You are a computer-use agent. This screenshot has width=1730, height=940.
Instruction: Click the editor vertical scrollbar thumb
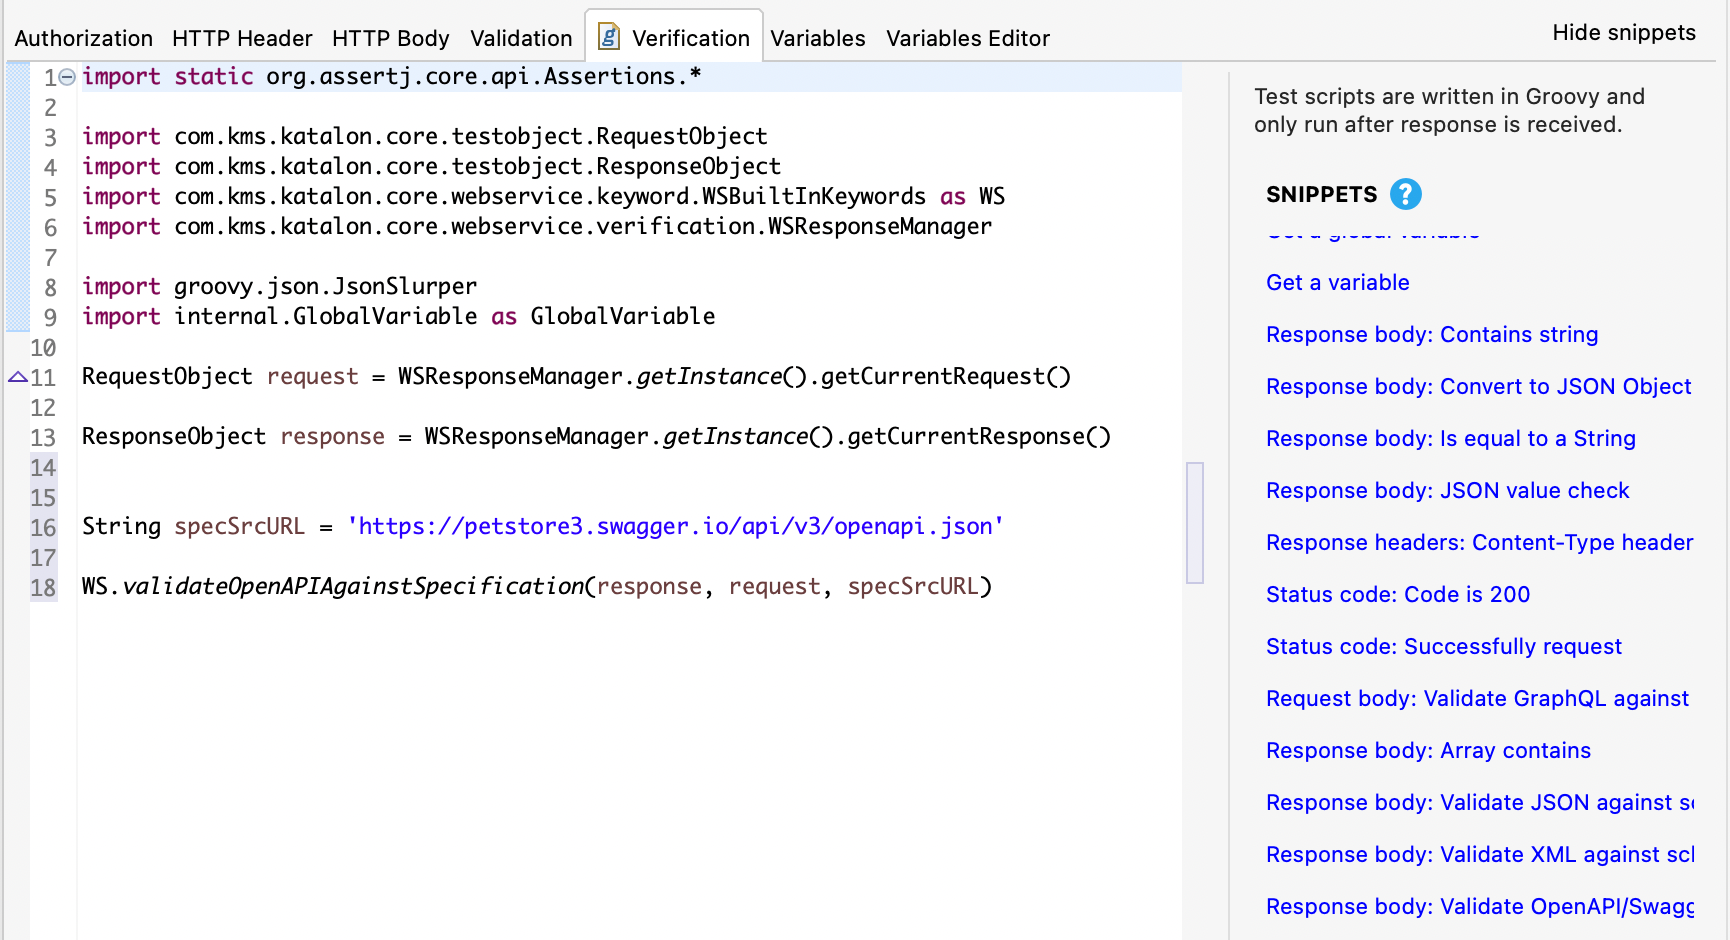pos(1195,522)
